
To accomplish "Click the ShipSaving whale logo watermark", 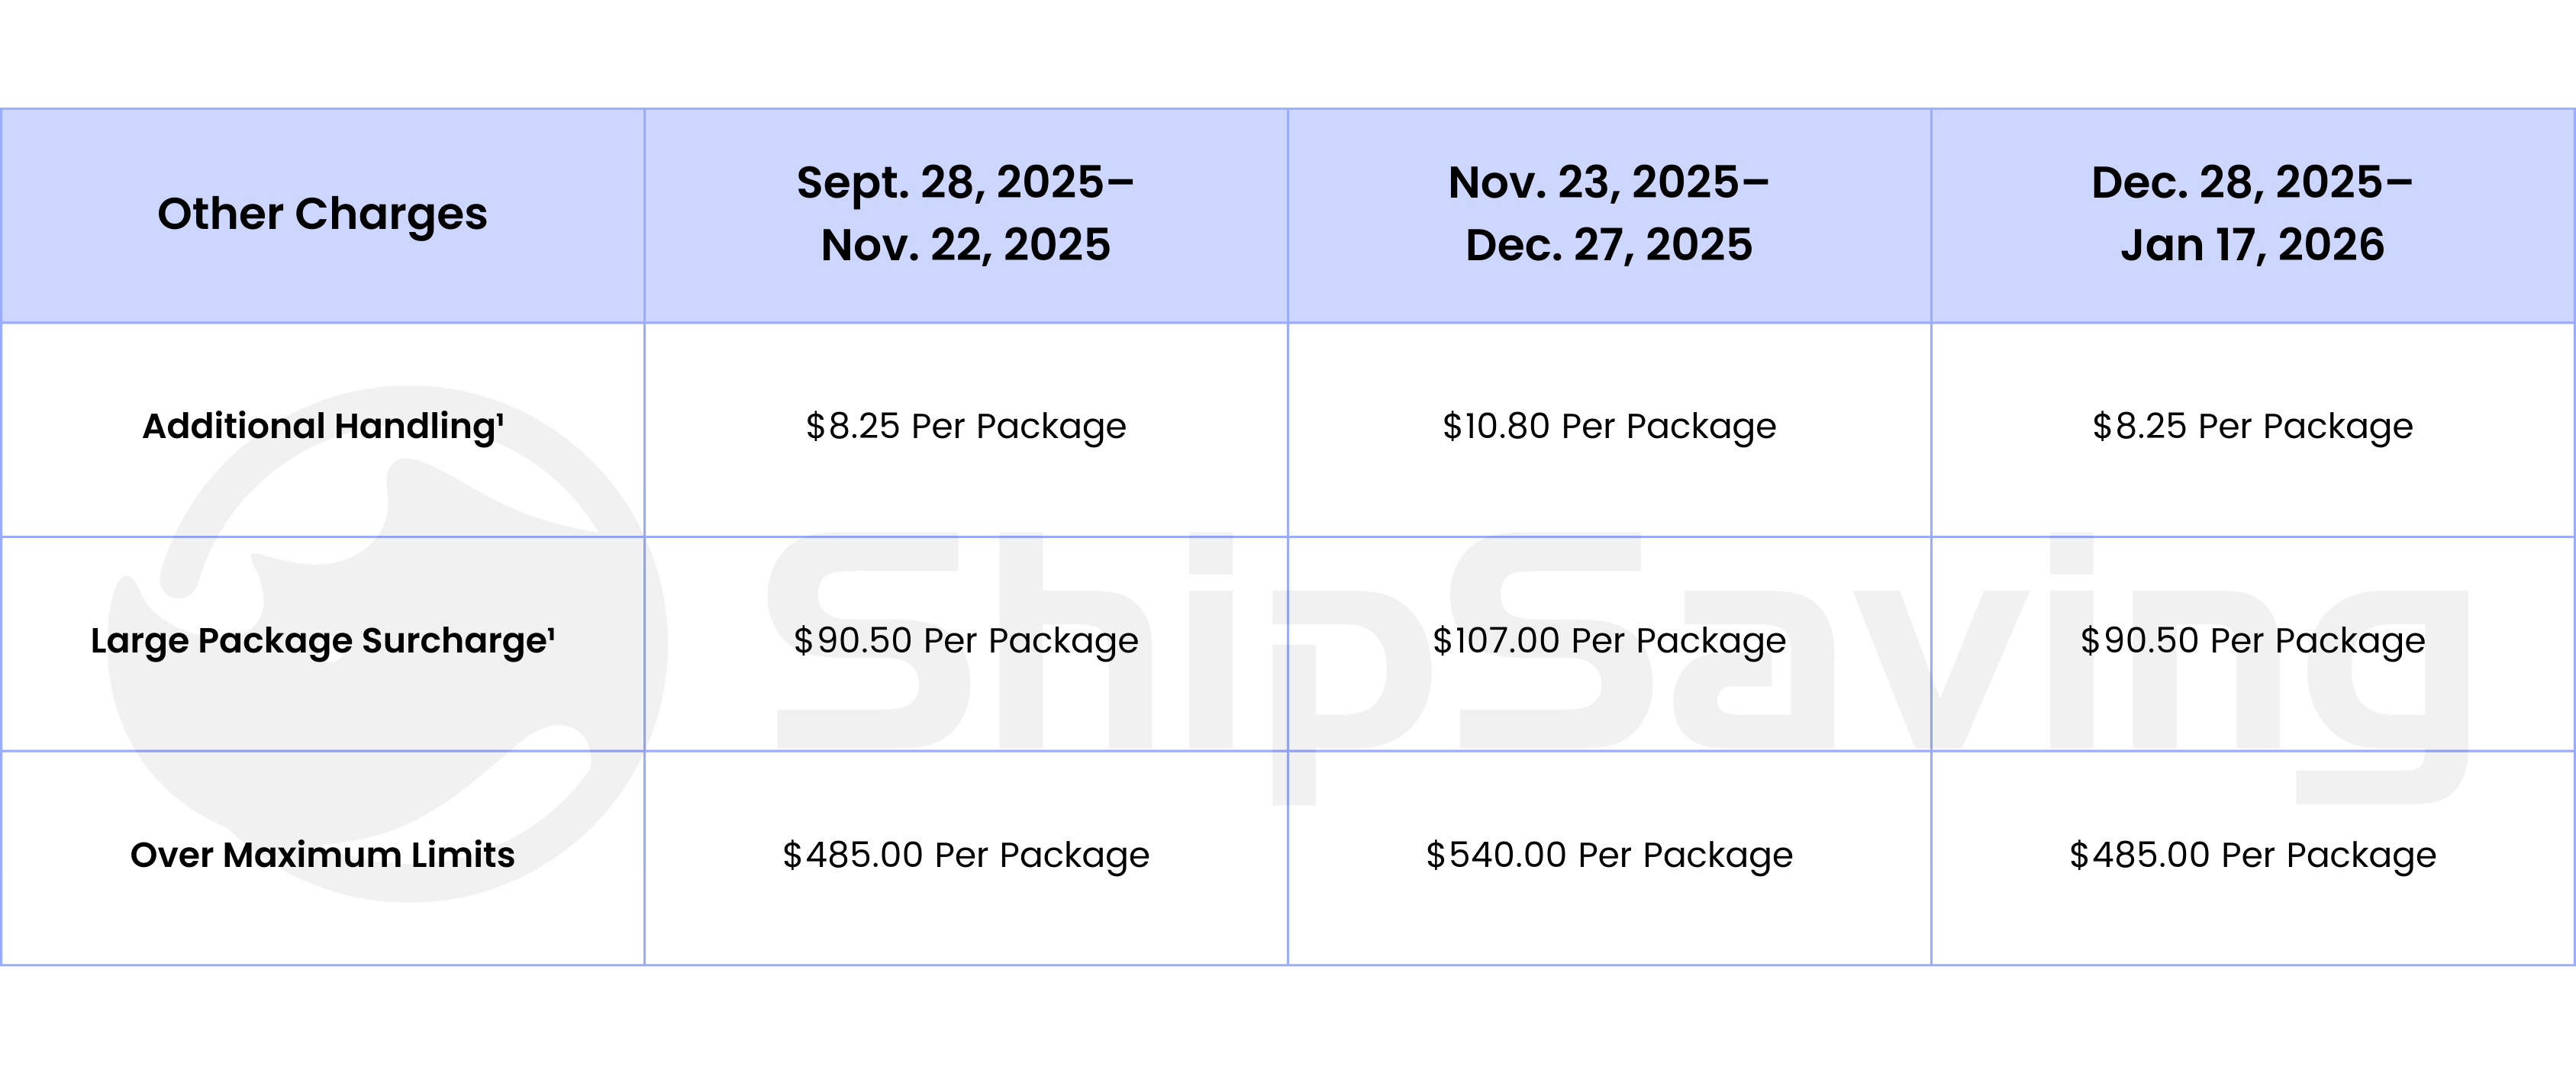I will tap(388, 643).
